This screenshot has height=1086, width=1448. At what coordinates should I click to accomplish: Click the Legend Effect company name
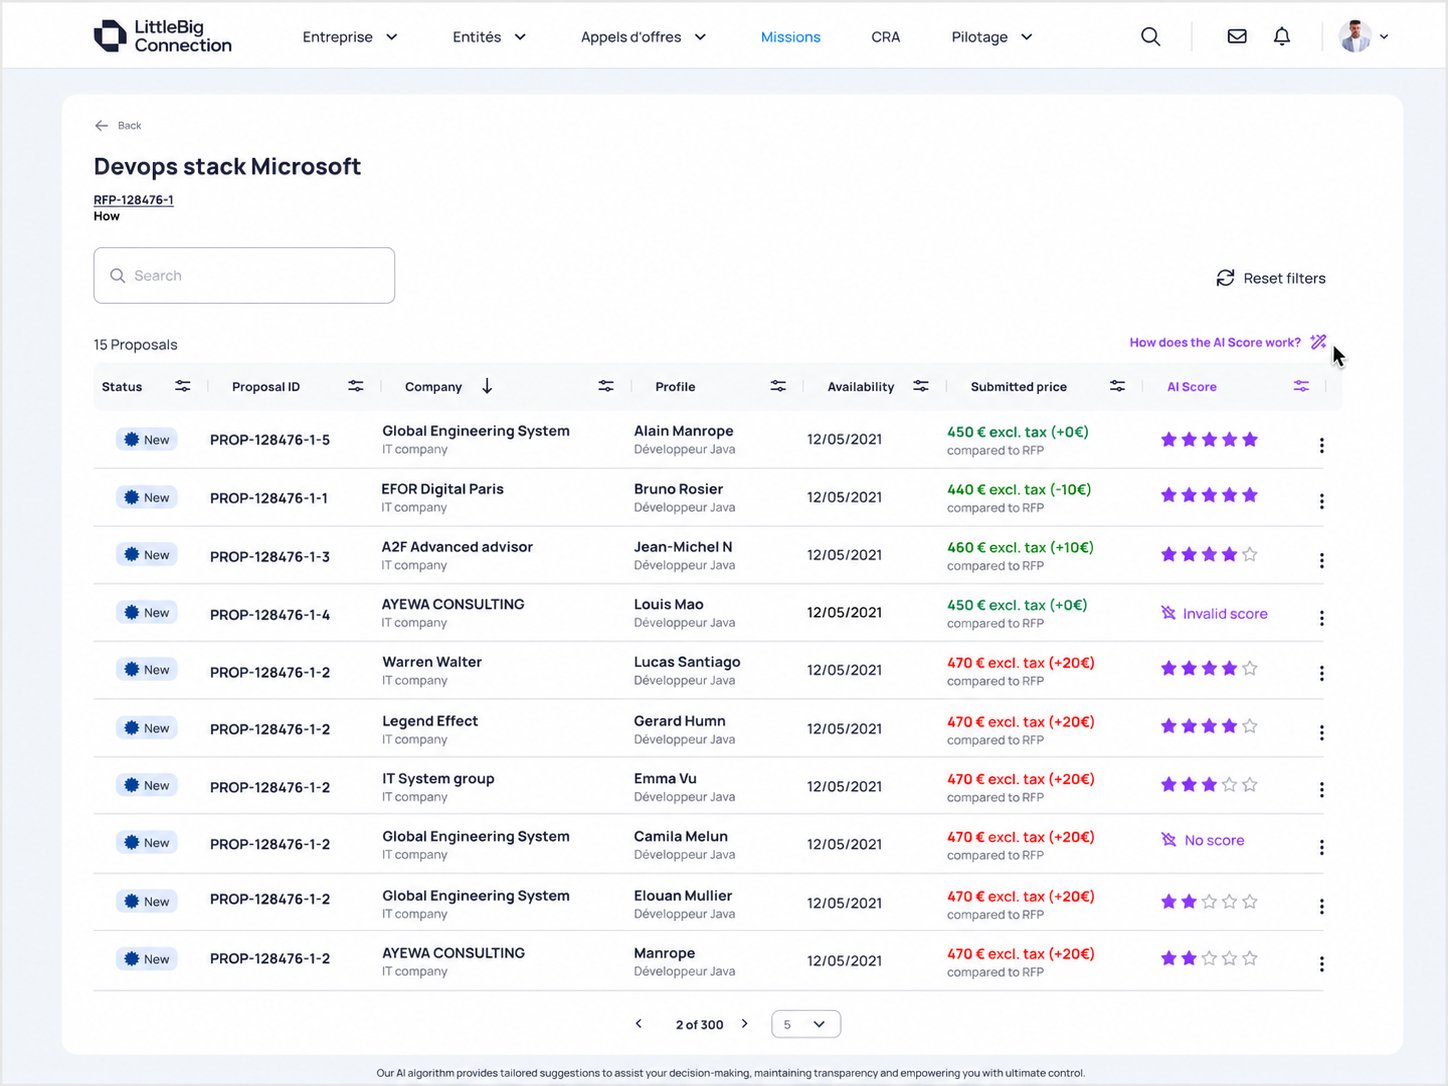point(430,721)
